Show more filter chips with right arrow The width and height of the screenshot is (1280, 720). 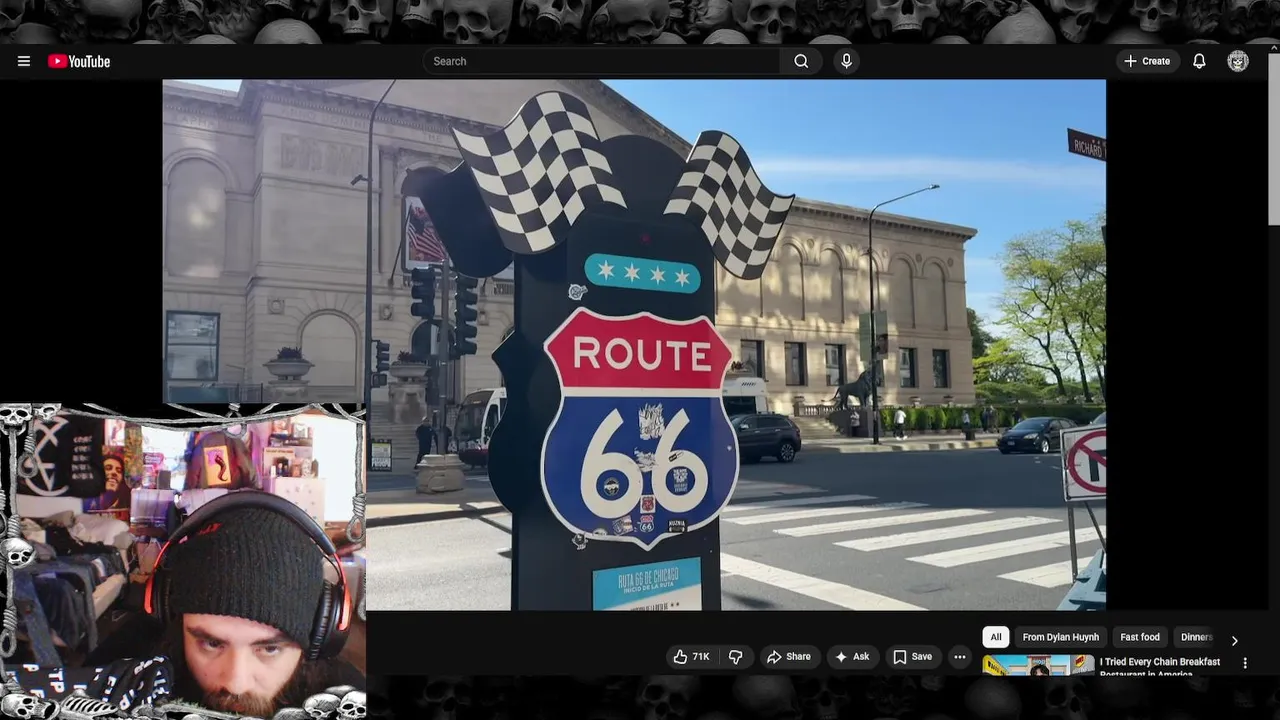click(1234, 640)
